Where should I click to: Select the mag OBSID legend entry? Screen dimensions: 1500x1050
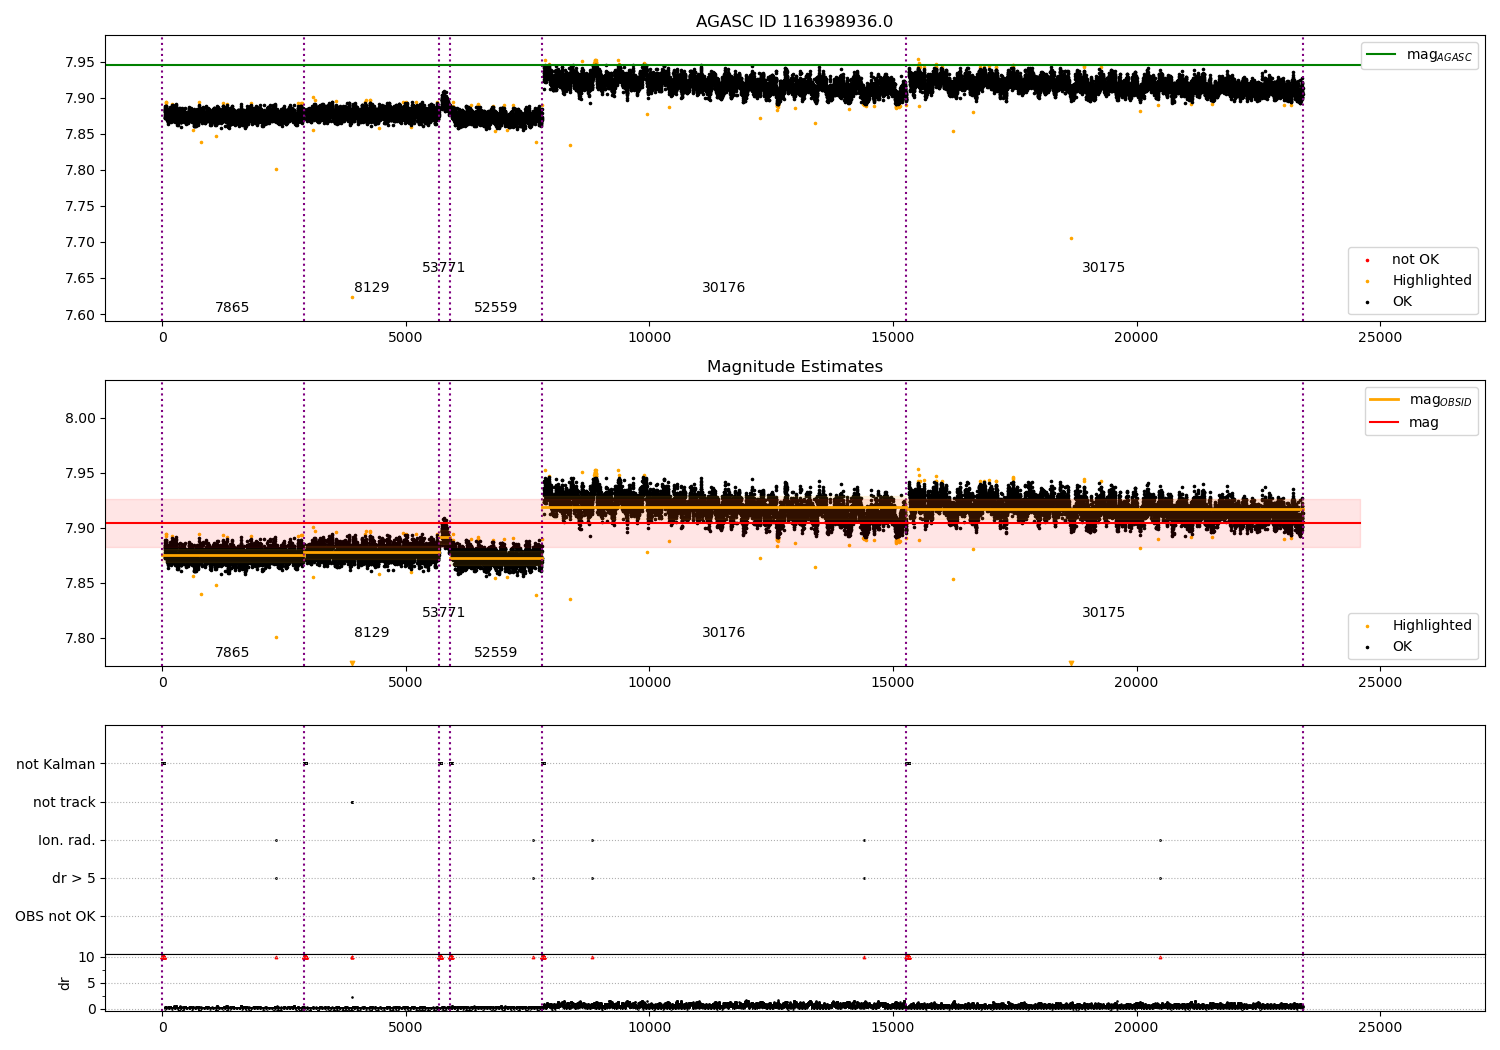1422,400
